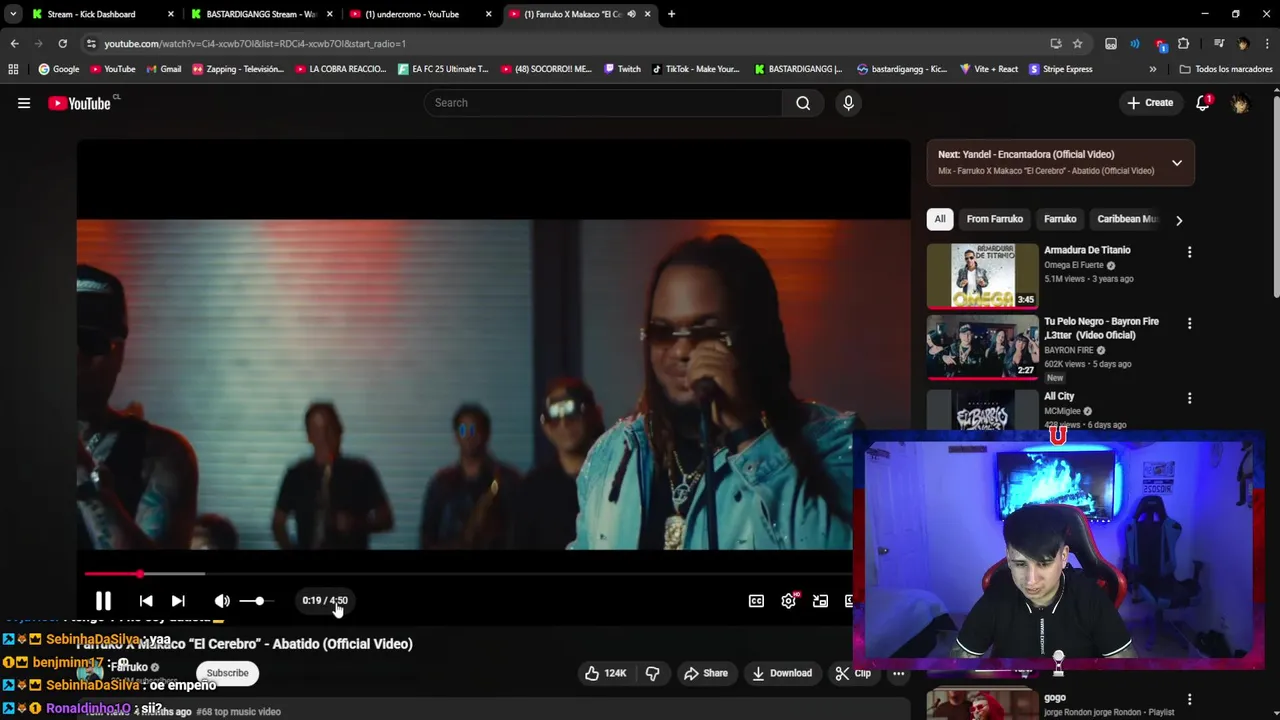Open site information icon in address bar
The height and width of the screenshot is (720, 1280).
coord(91,44)
